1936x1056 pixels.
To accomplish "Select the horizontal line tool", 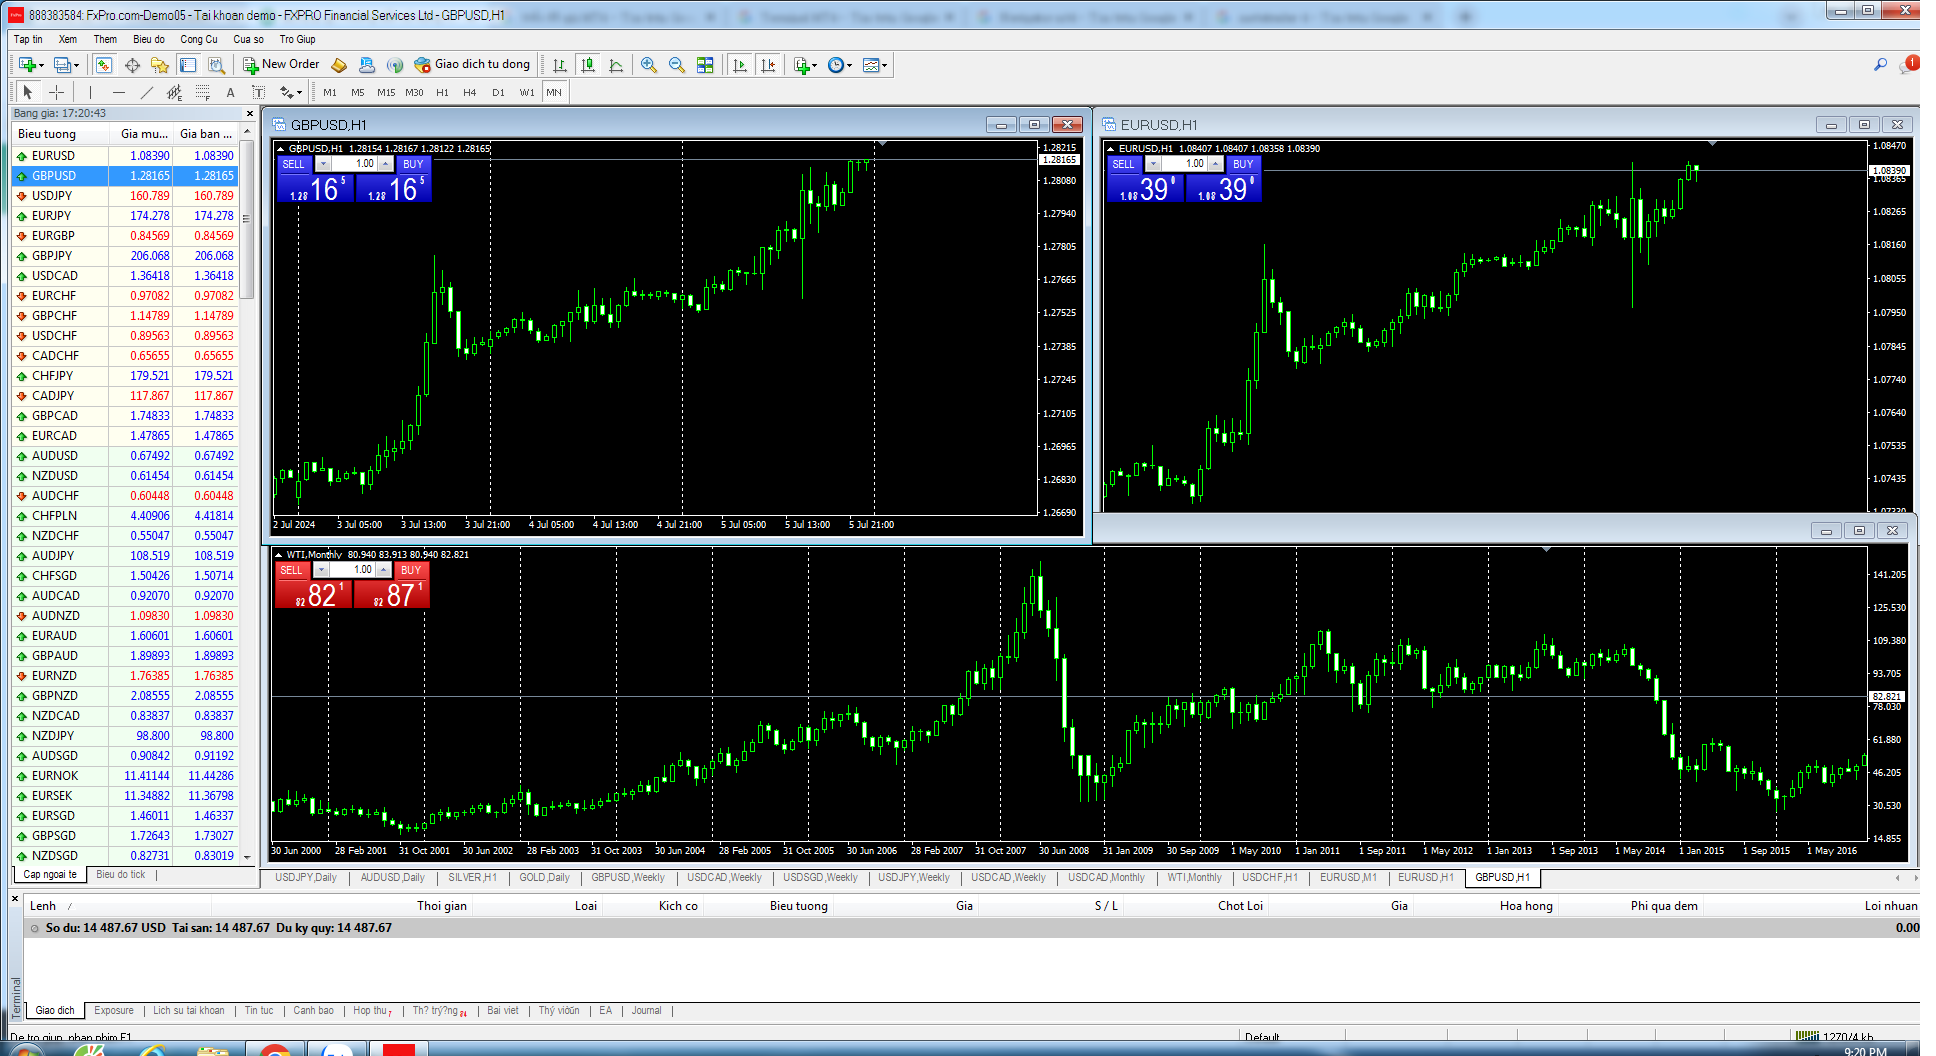I will pos(118,92).
